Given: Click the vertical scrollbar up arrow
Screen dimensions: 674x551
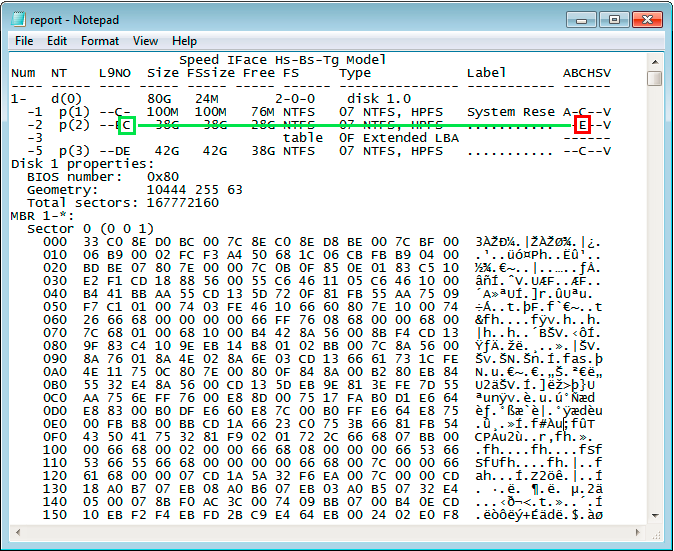Looking at the screenshot, I should pos(655,62).
